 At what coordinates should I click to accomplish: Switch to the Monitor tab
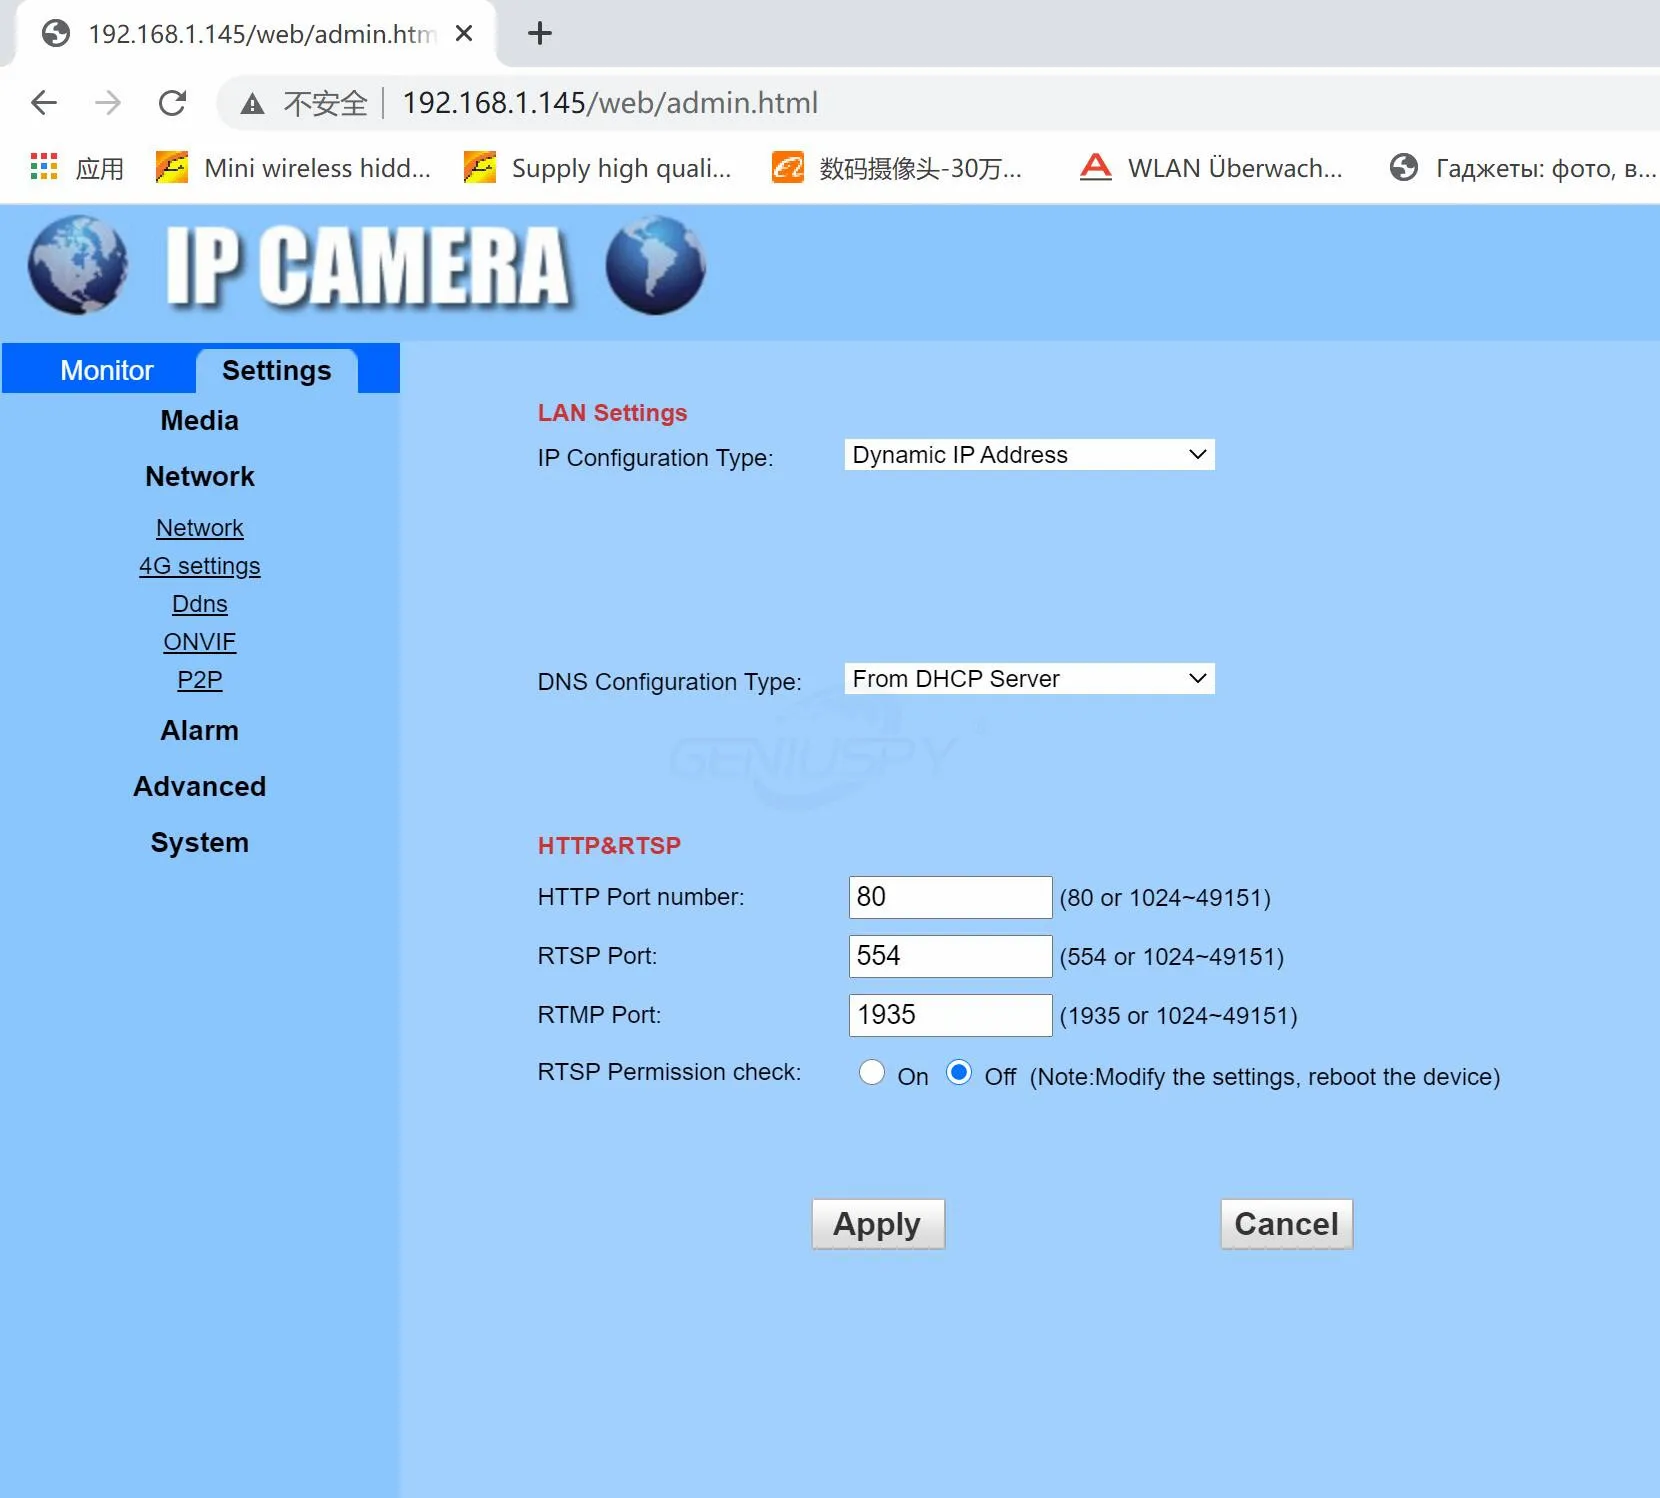coord(106,371)
